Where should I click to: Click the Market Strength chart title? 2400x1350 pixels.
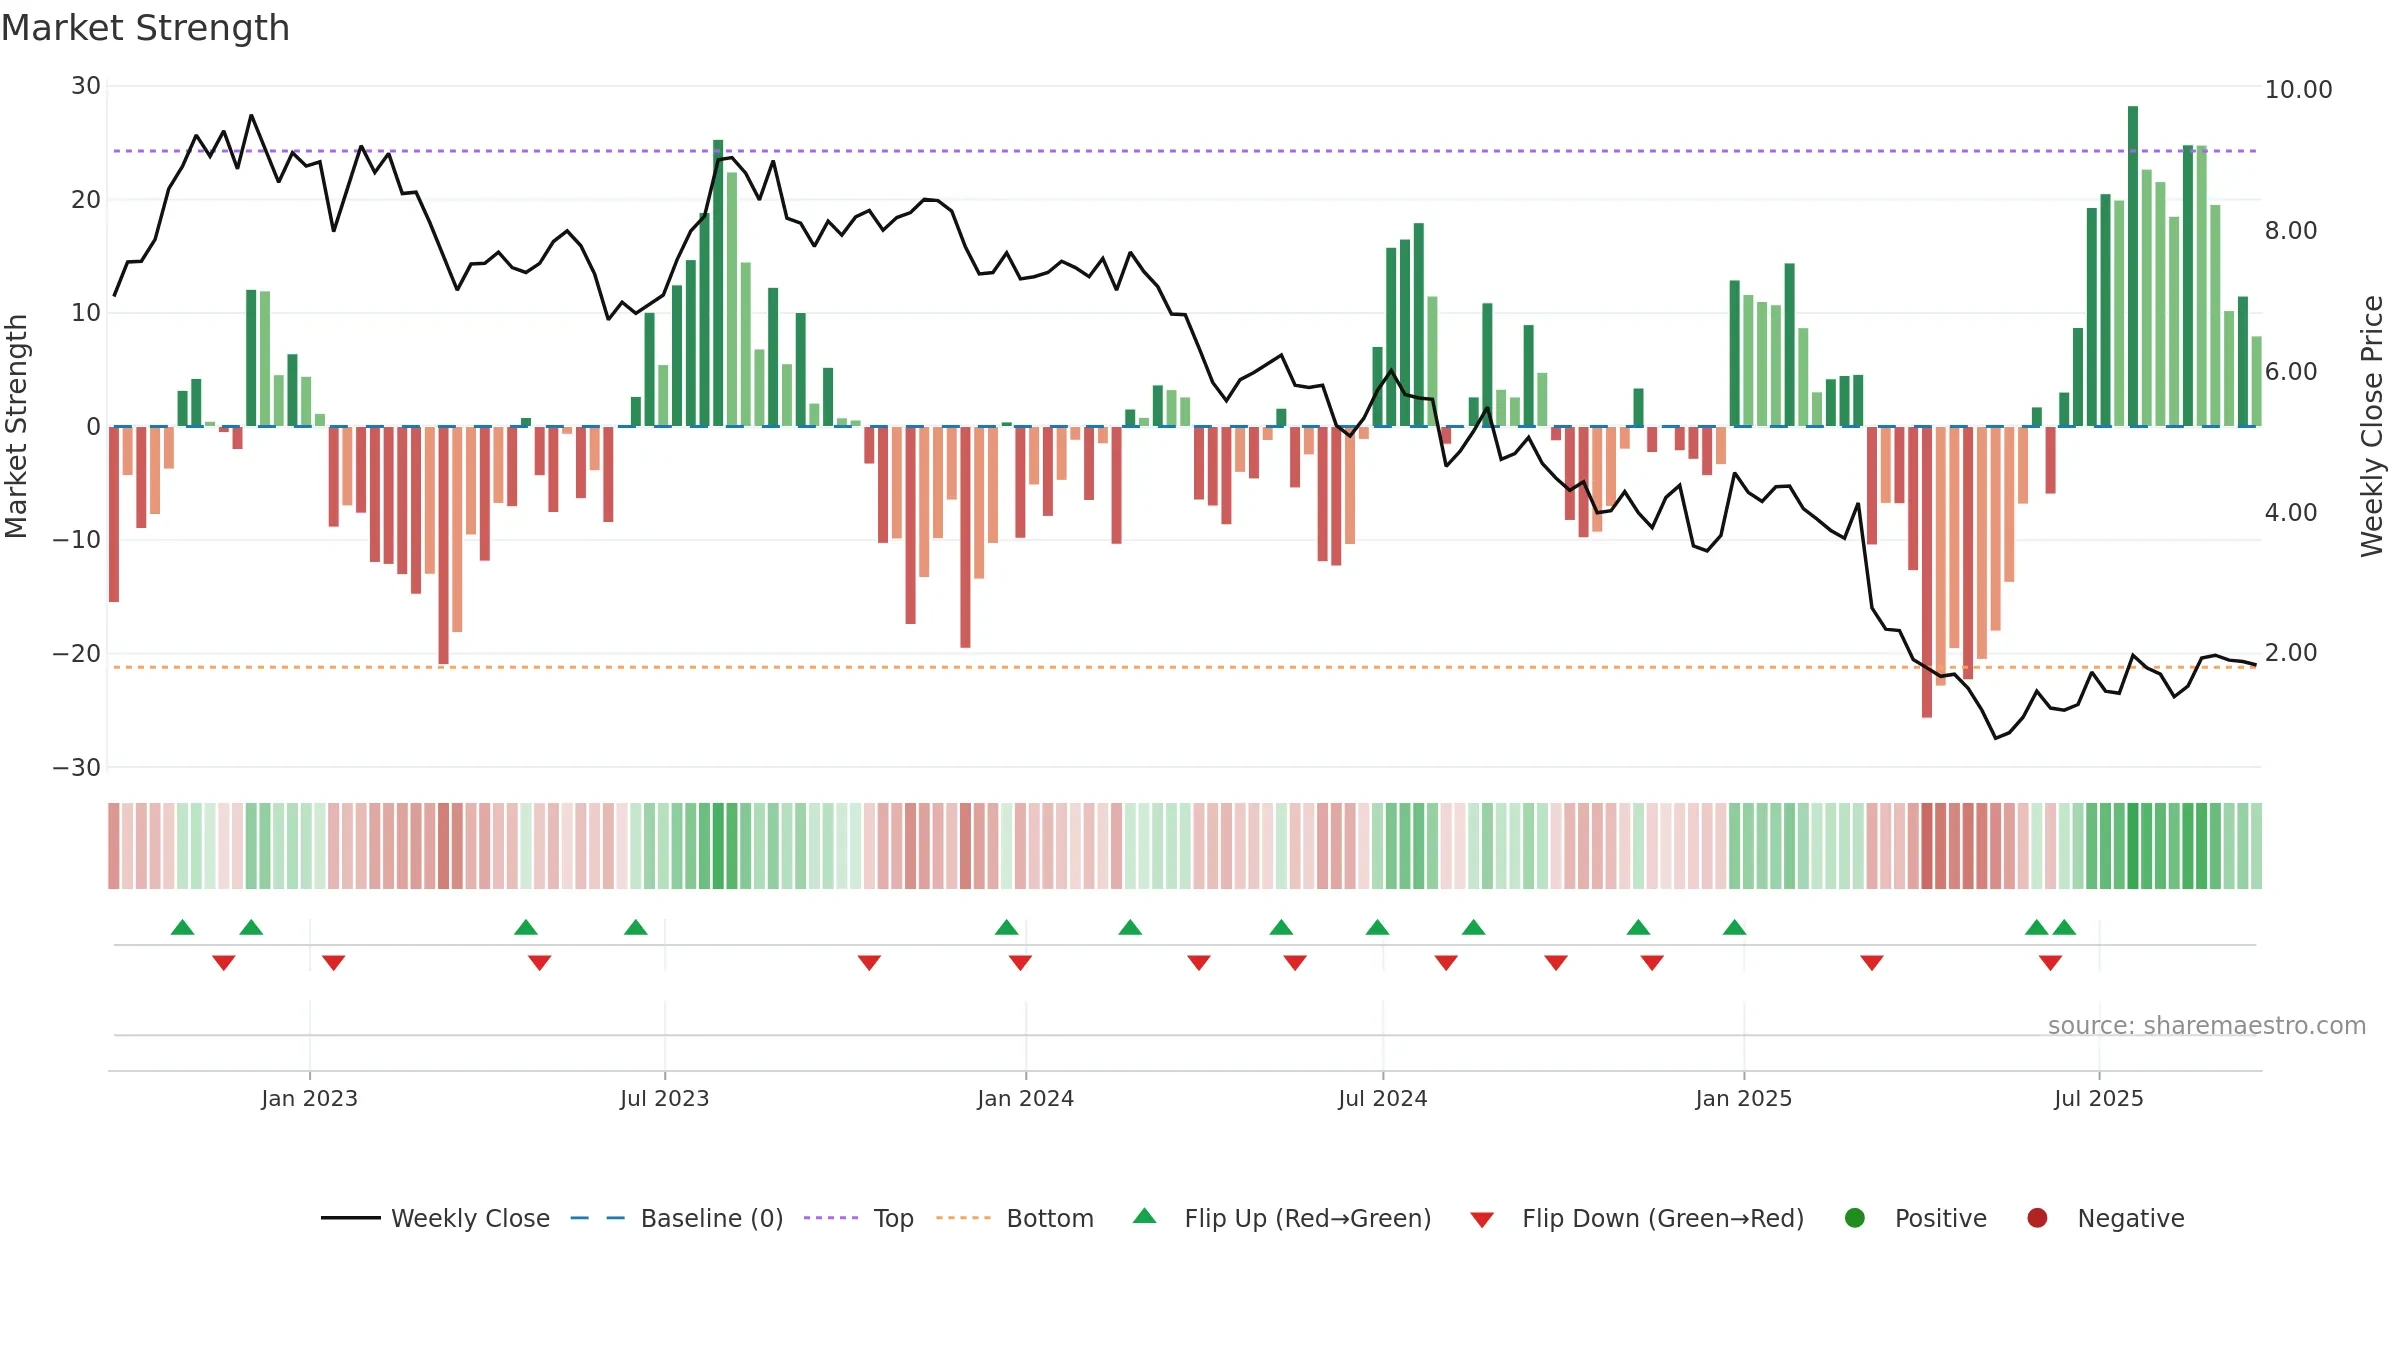[x=145, y=28]
